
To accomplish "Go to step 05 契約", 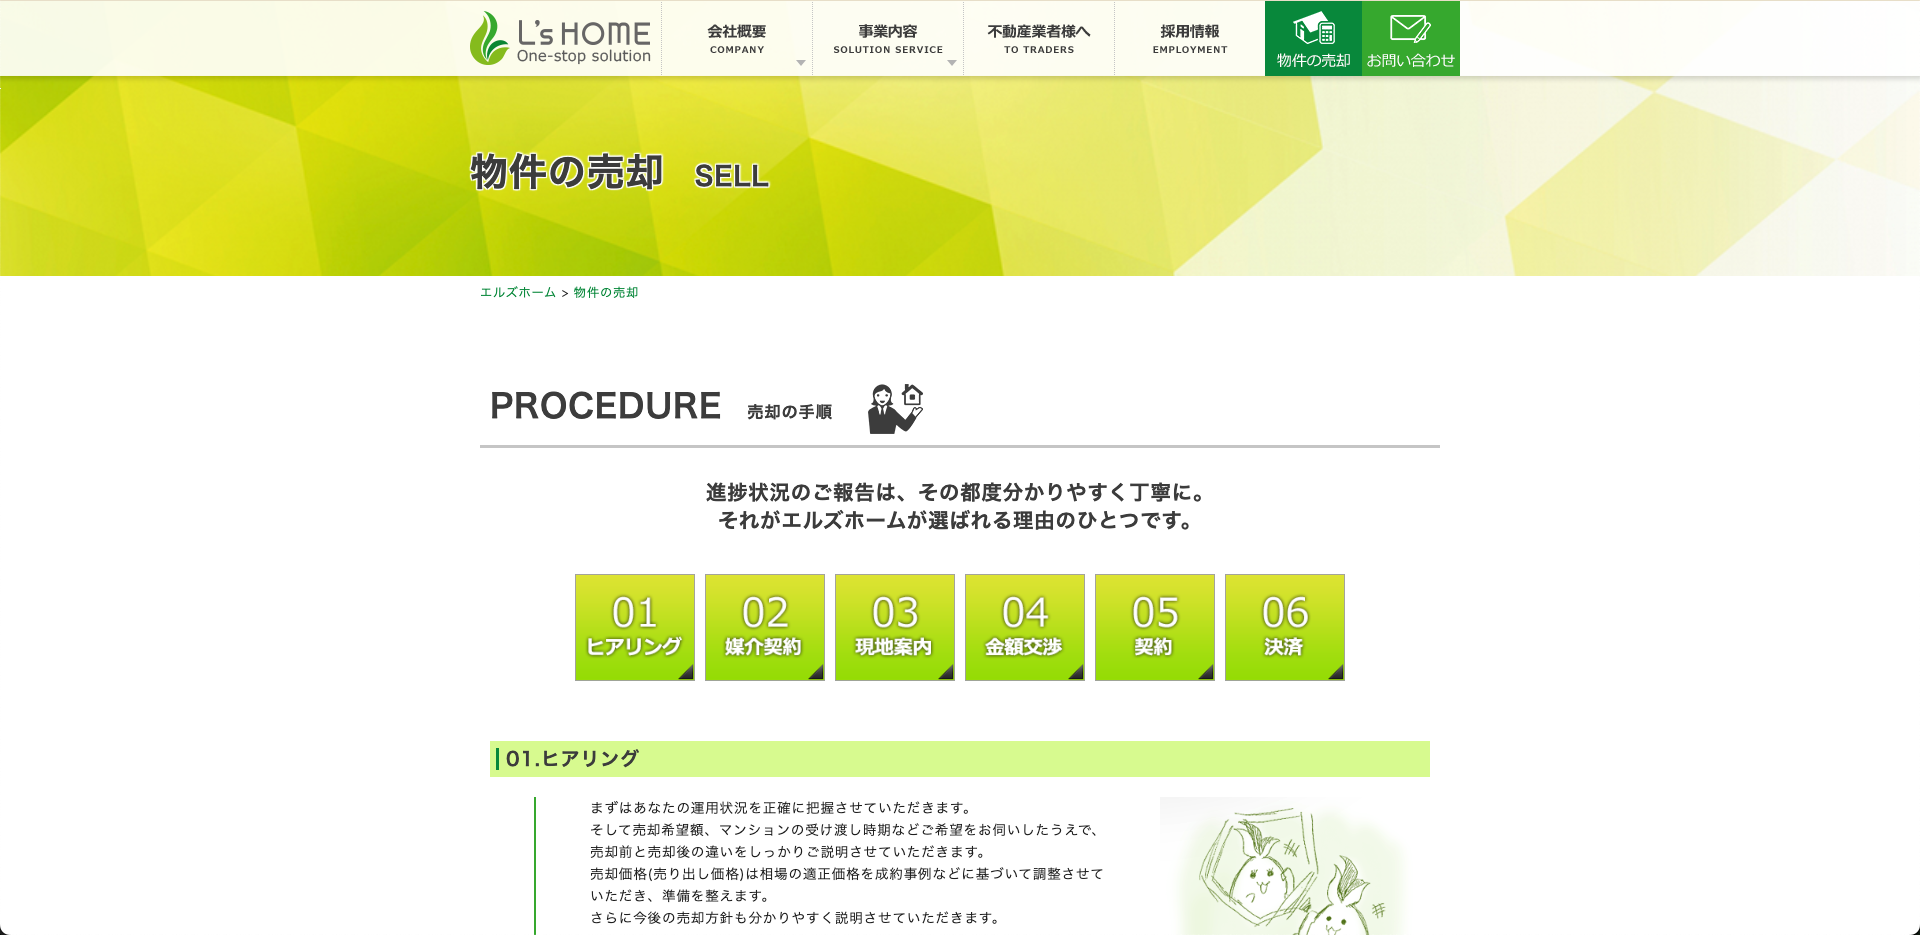I will pyautogui.click(x=1155, y=627).
